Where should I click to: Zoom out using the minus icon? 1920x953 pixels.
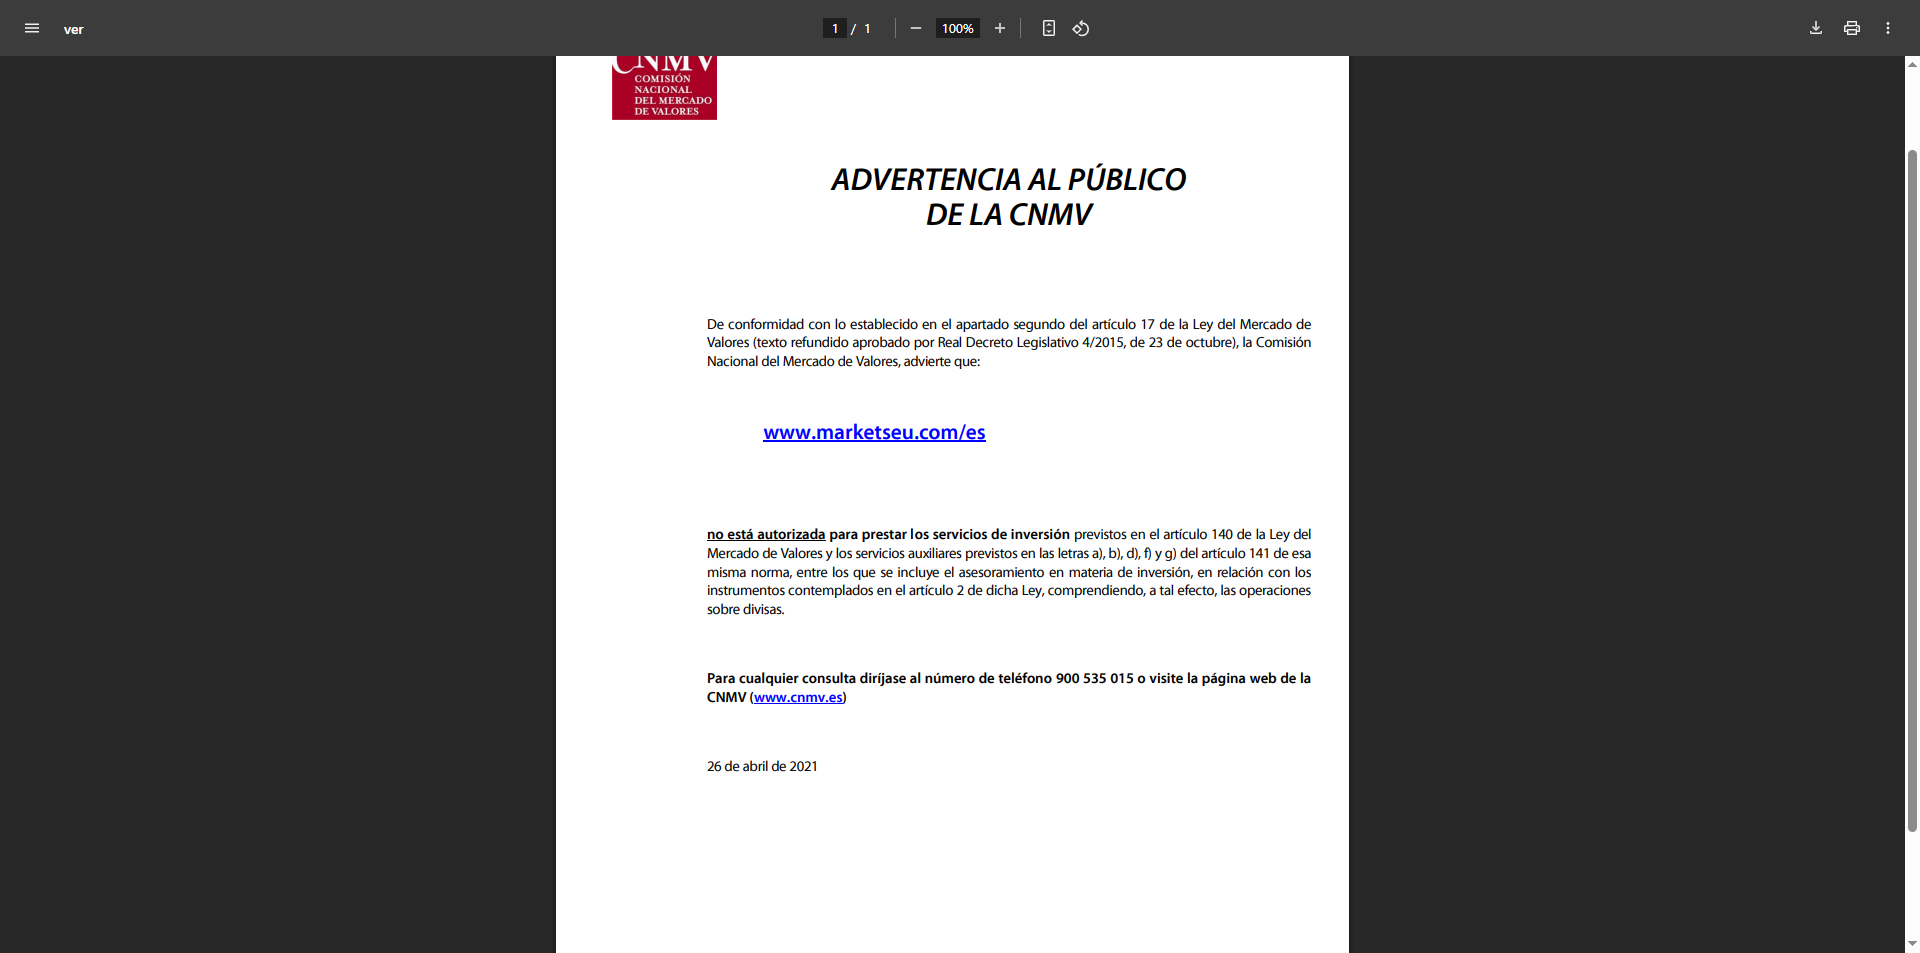pyautogui.click(x=915, y=28)
